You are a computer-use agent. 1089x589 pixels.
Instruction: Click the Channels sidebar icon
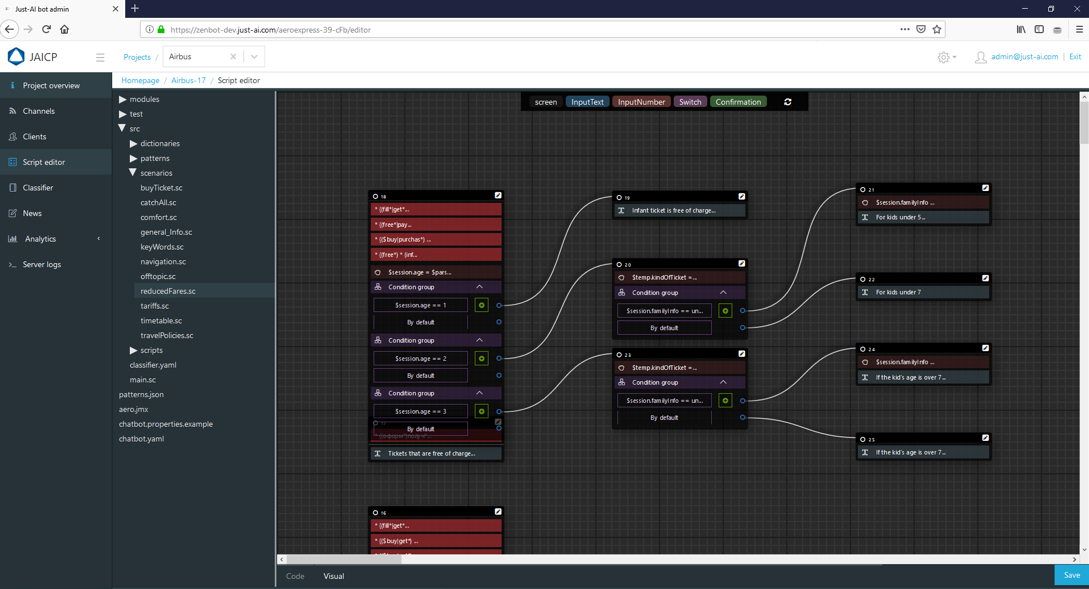click(x=13, y=111)
